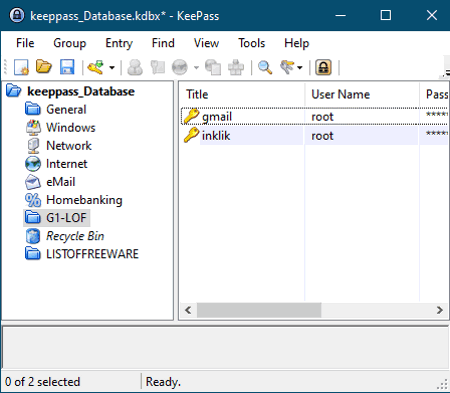
Task: Click the Open database folder icon
Action: pos(44,67)
